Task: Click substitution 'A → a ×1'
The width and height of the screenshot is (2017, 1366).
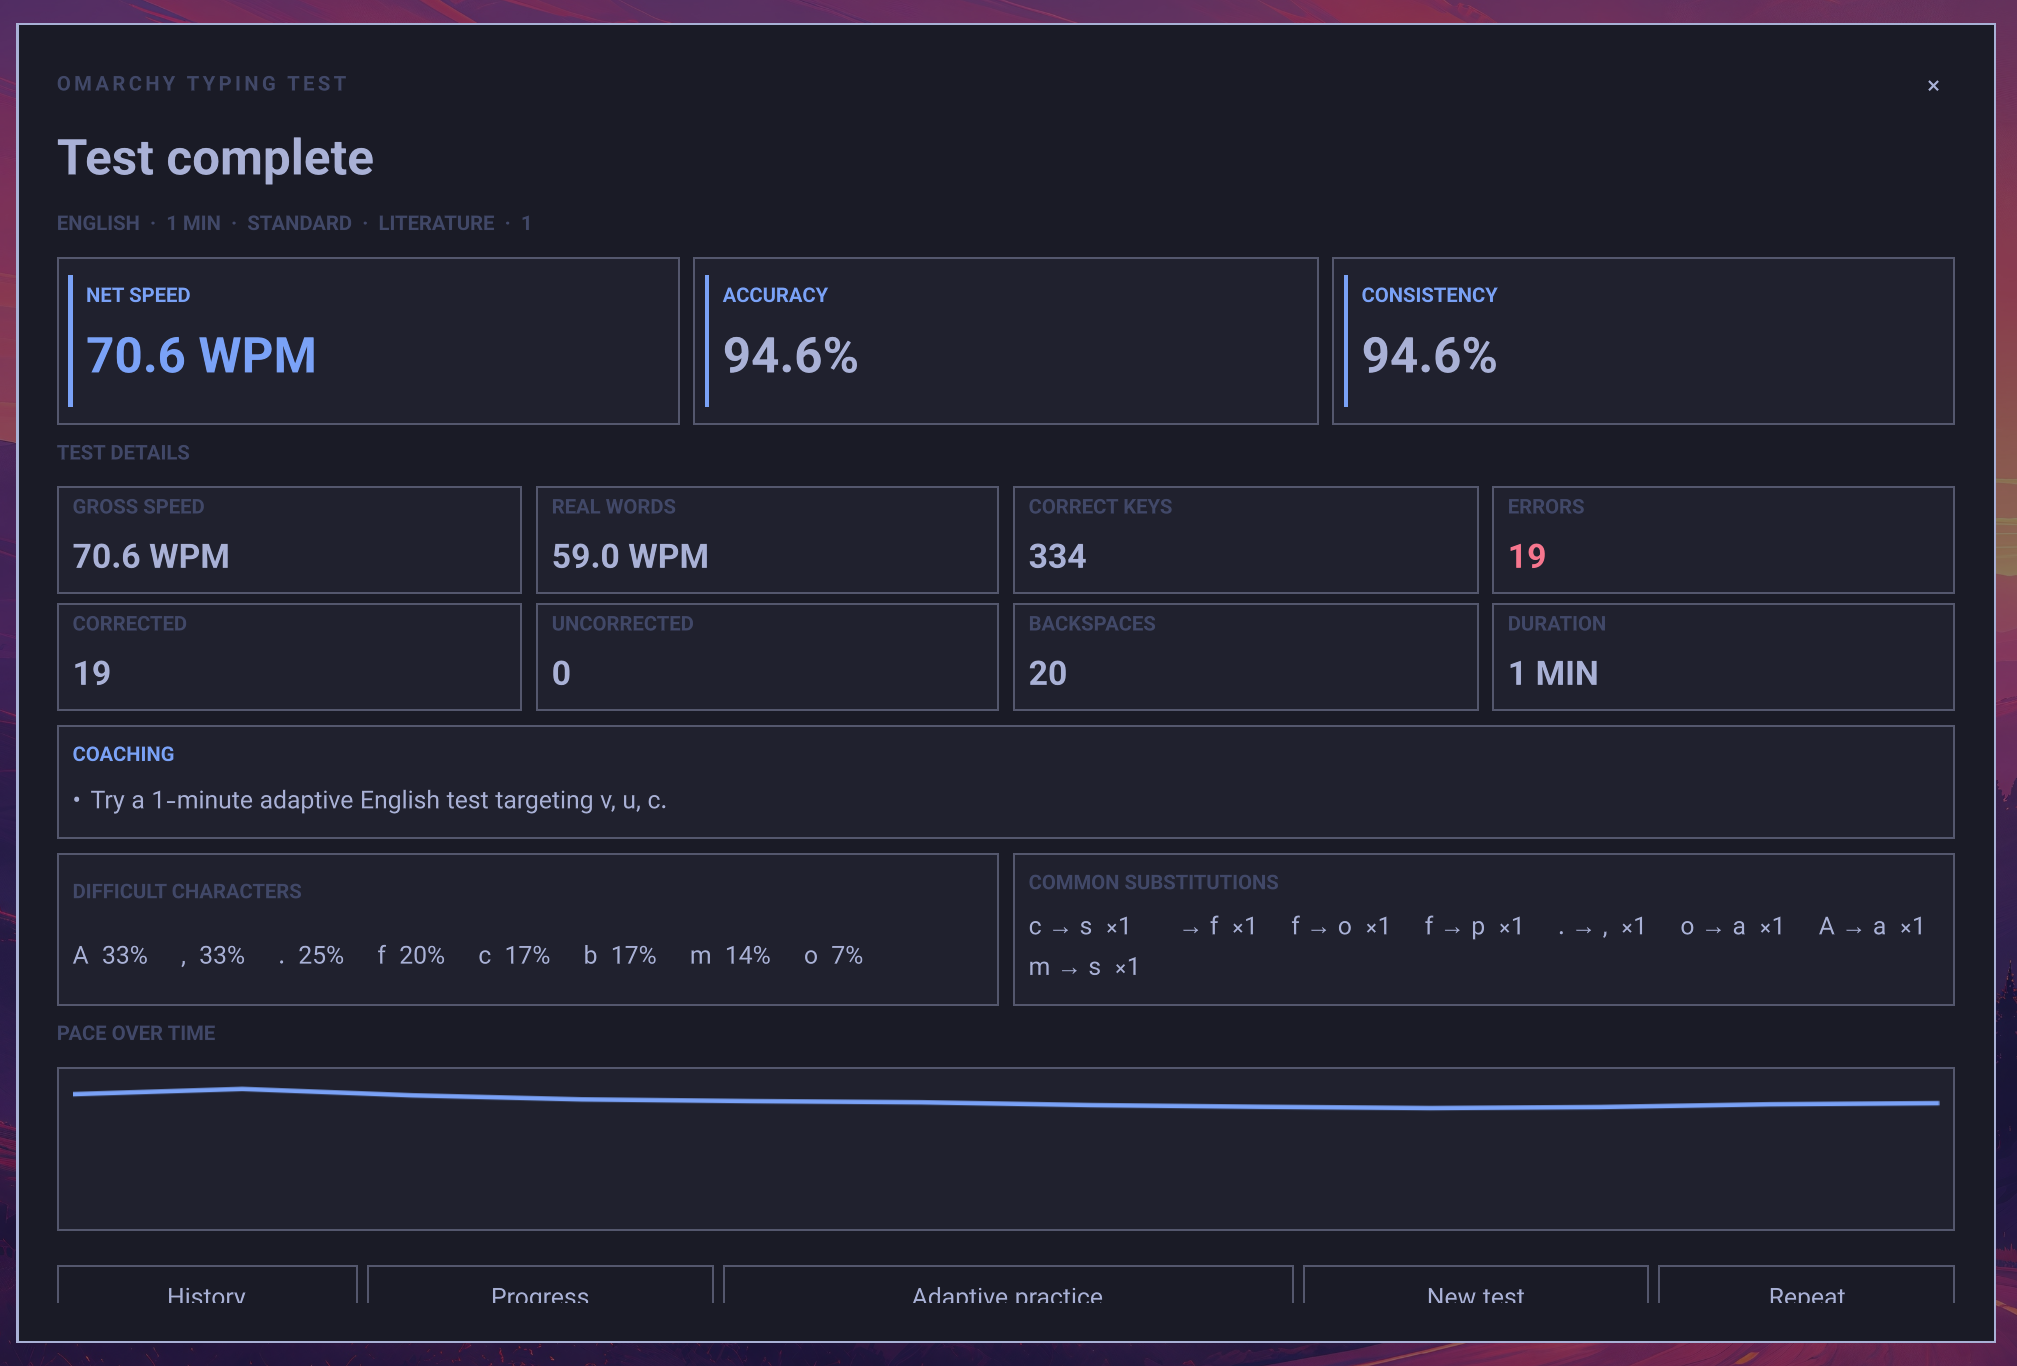Action: pos(1871,927)
